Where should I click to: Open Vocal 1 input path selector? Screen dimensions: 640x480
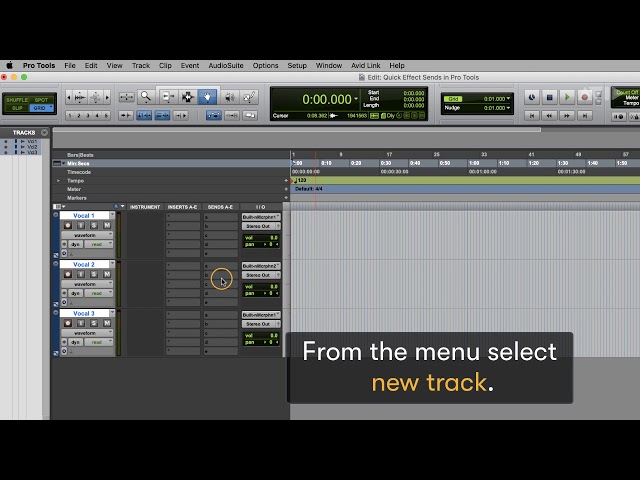261,217
